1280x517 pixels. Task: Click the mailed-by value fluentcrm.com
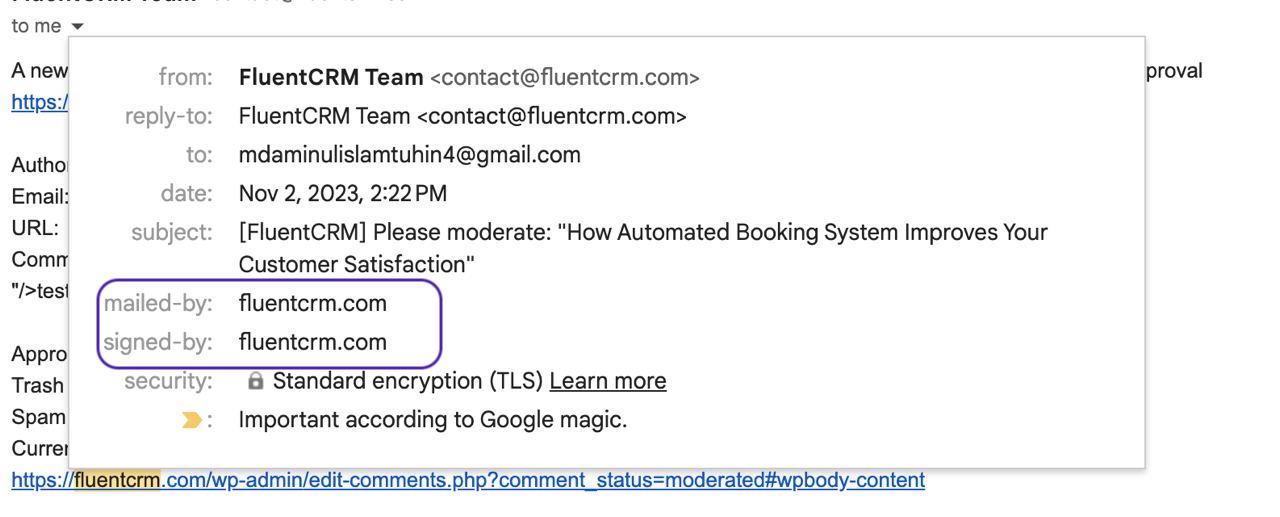point(312,303)
